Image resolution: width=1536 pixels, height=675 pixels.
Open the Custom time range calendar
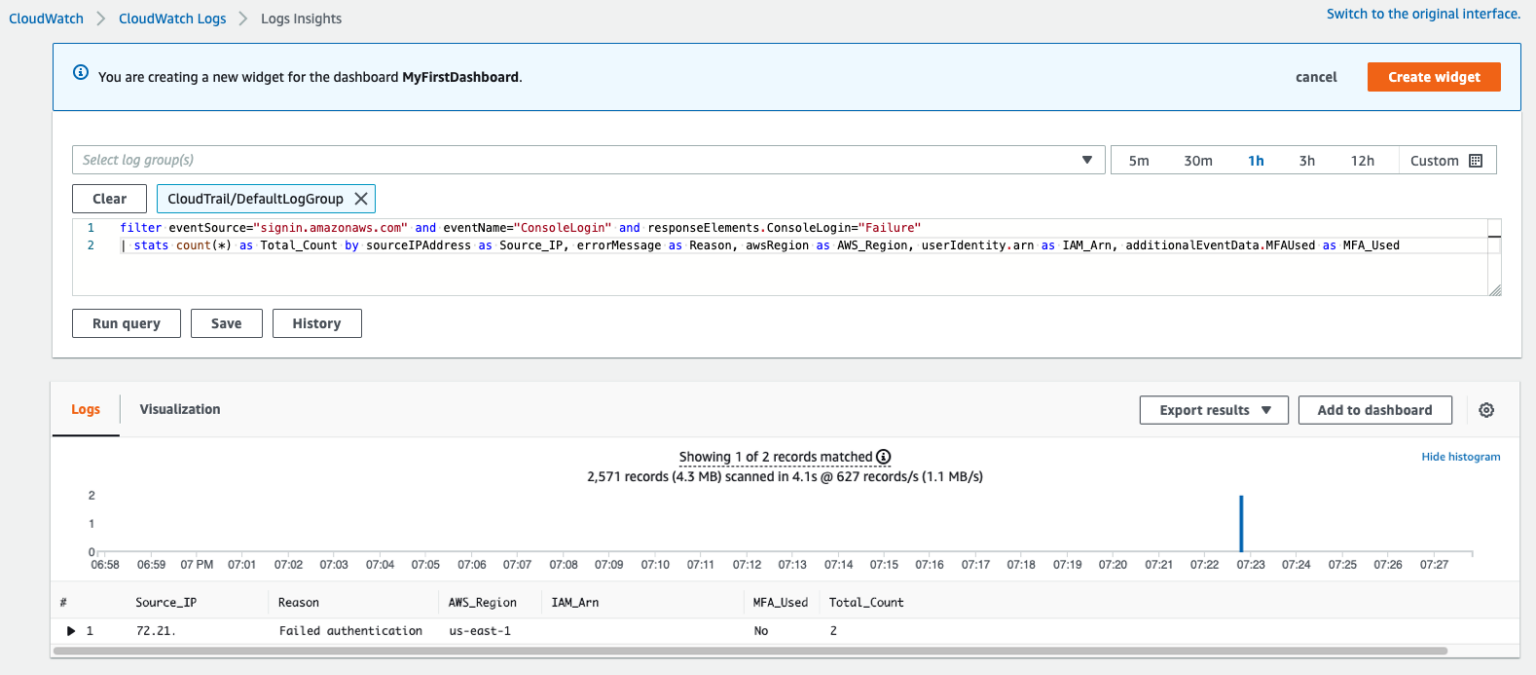coord(1446,161)
